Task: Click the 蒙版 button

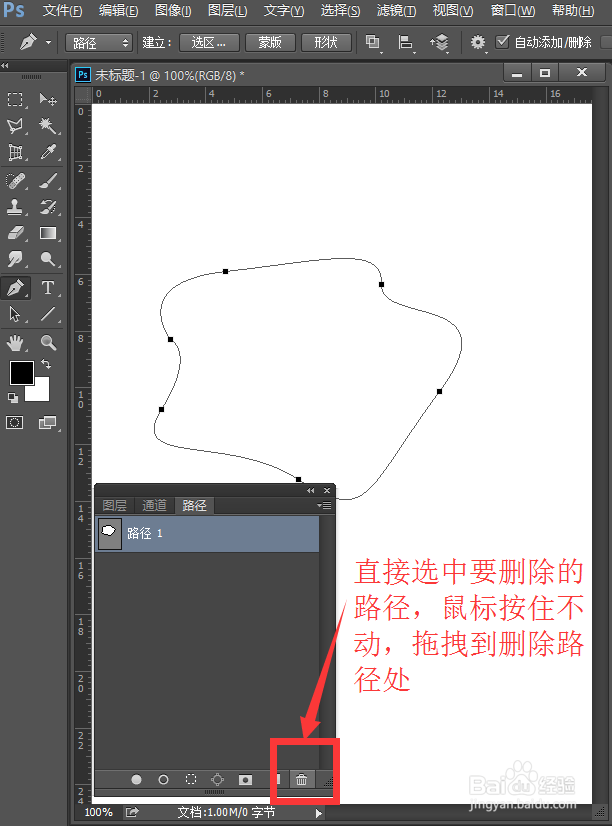Action: [270, 42]
